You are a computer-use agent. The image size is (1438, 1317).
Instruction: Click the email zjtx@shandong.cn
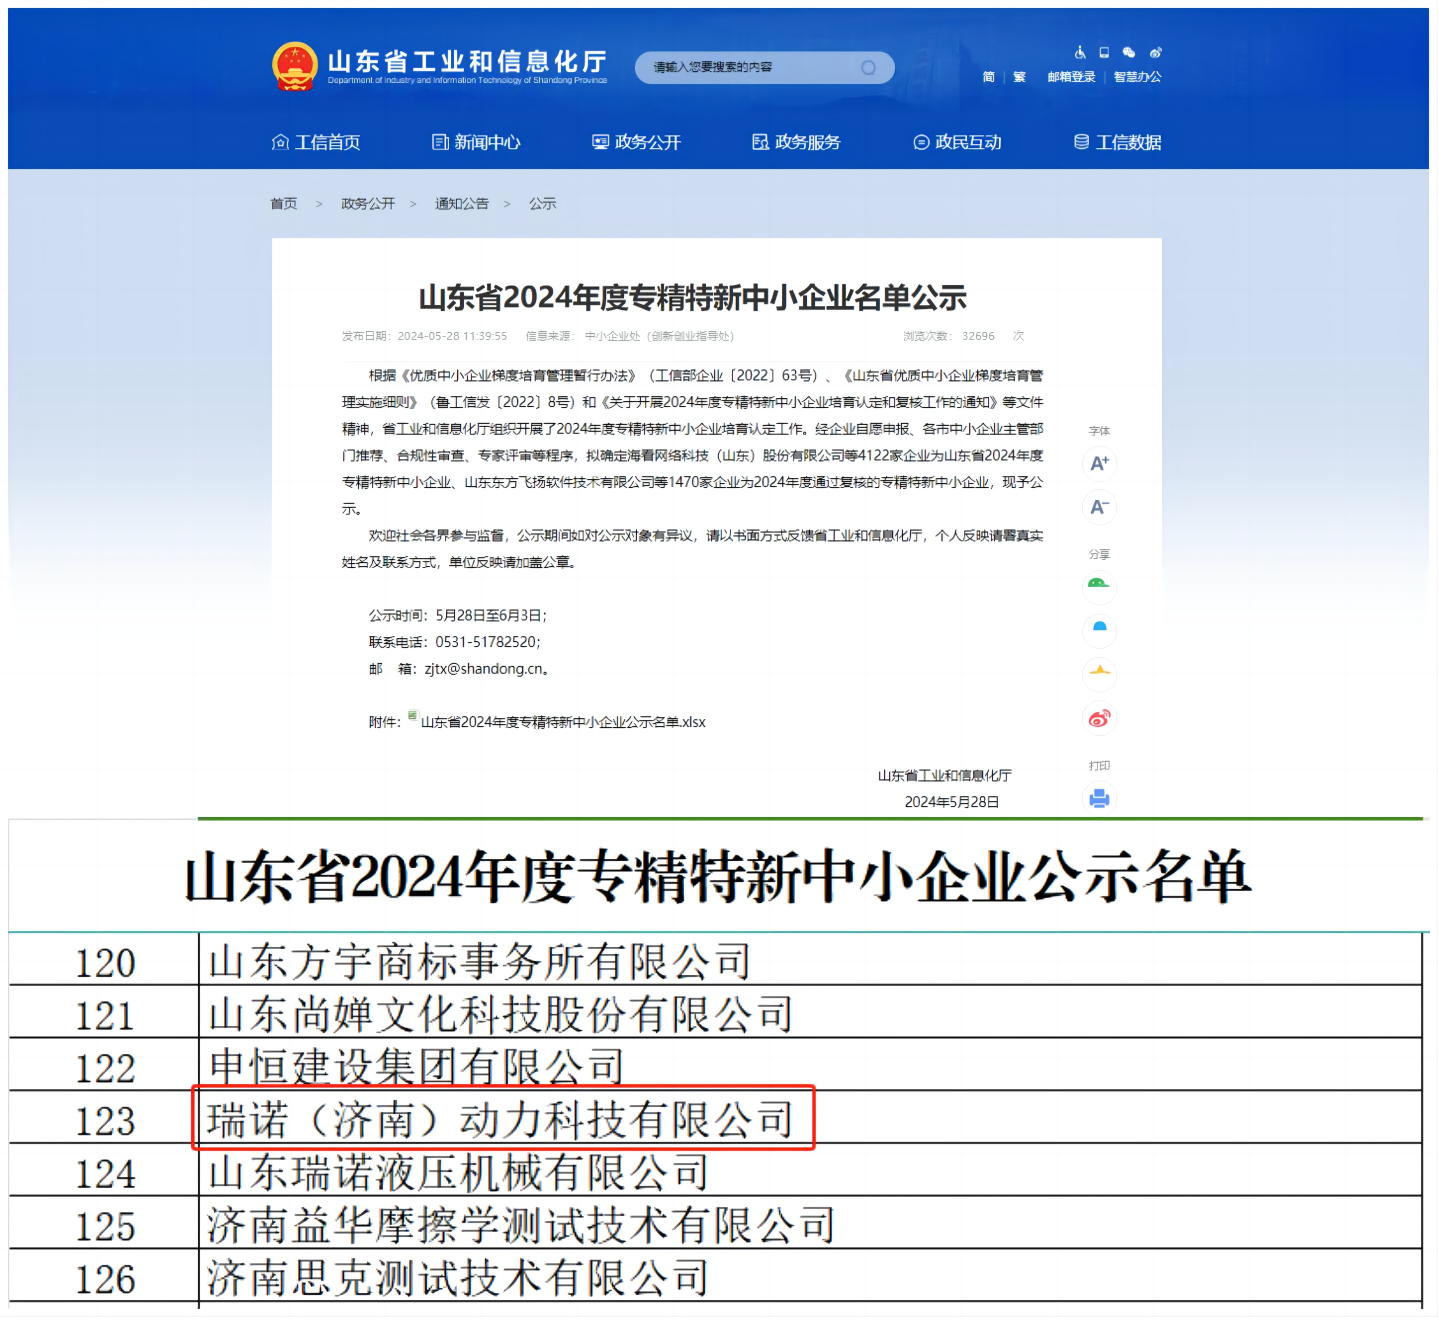coord(484,669)
